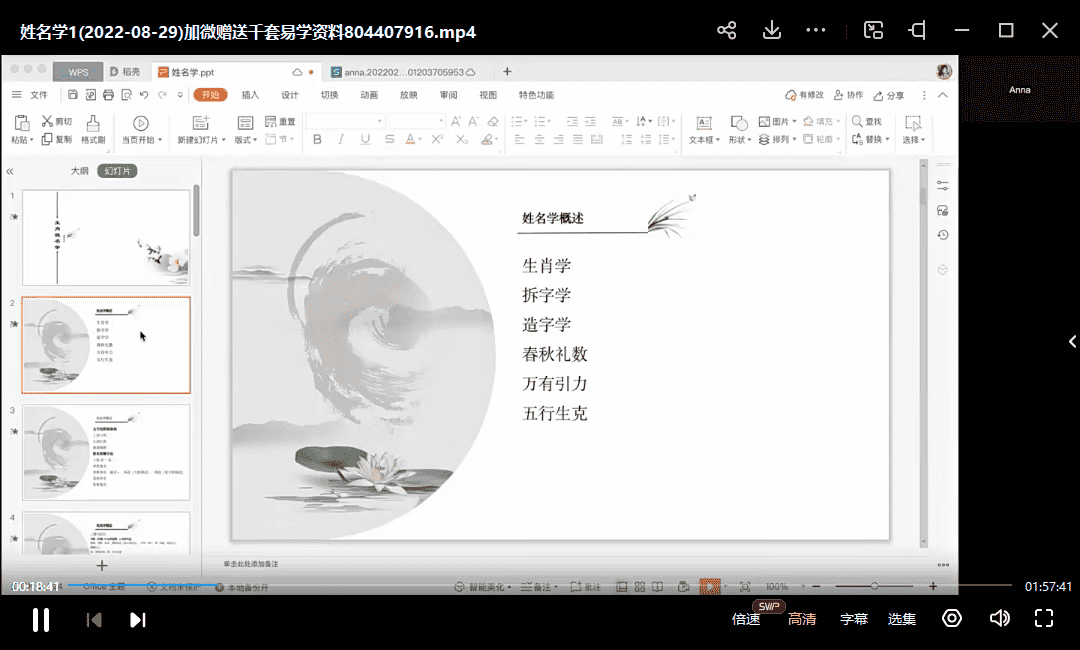Pin the player window on top
1080x650 pixels.
[x=917, y=30]
